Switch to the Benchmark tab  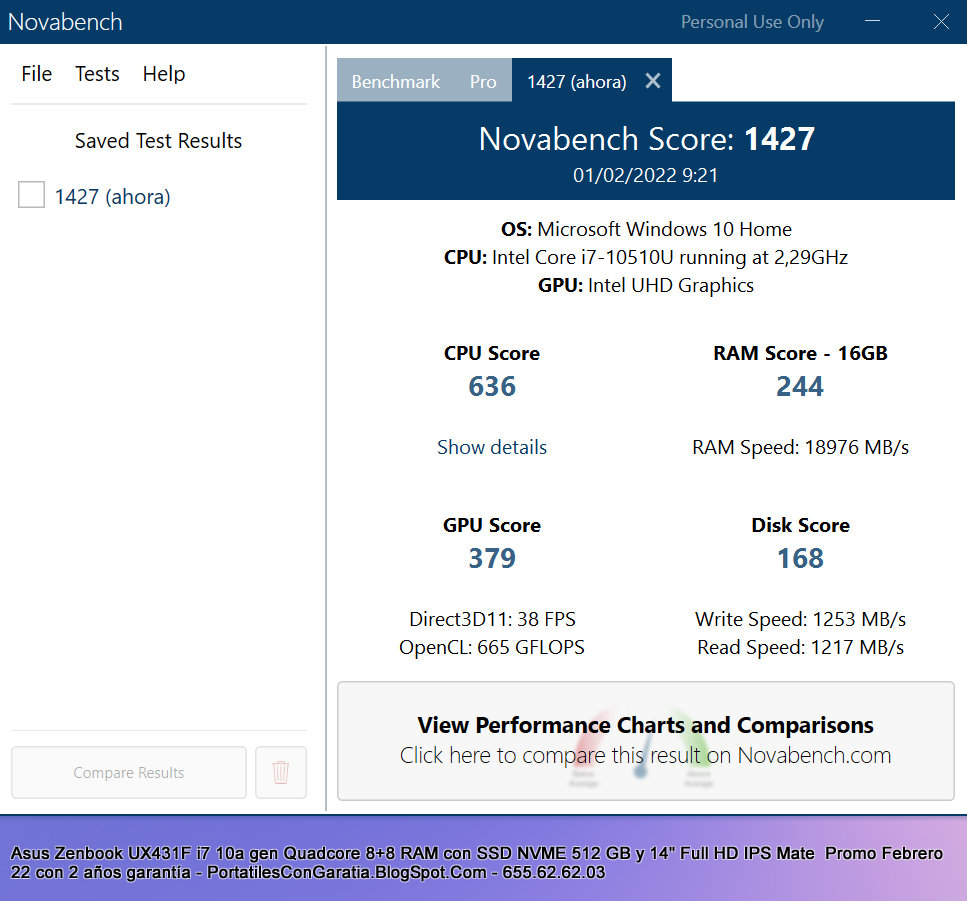click(396, 81)
